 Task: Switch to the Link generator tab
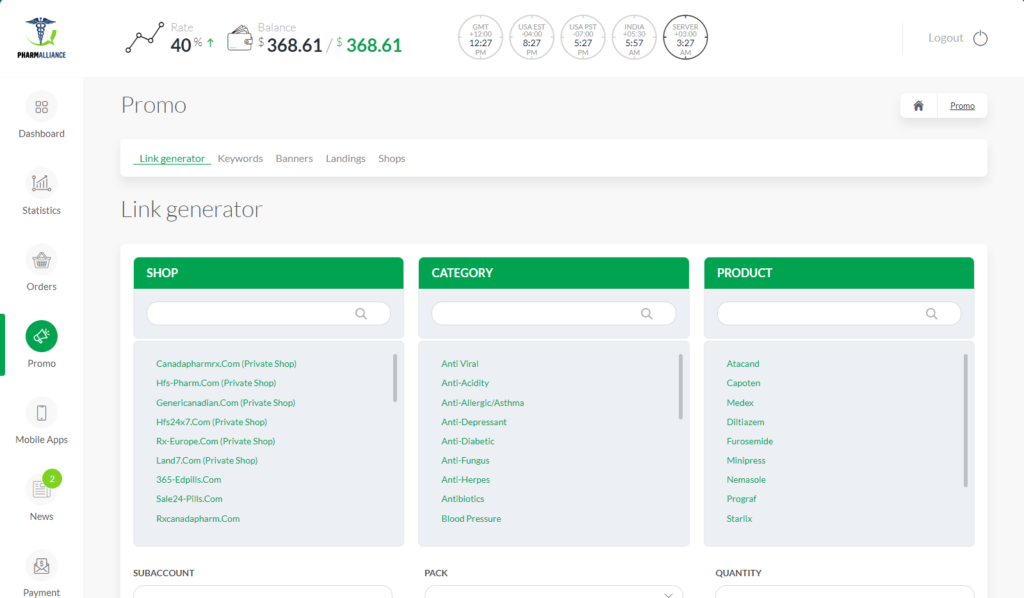click(x=172, y=159)
